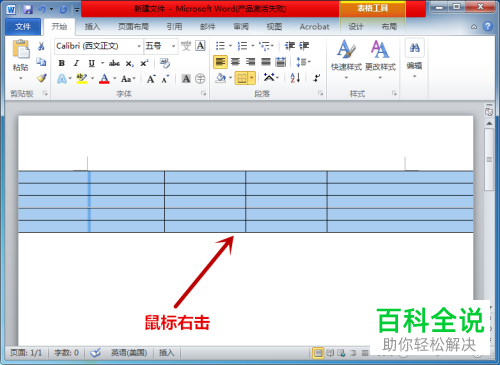Click the Clear Formatting eraser icon

[165, 63]
